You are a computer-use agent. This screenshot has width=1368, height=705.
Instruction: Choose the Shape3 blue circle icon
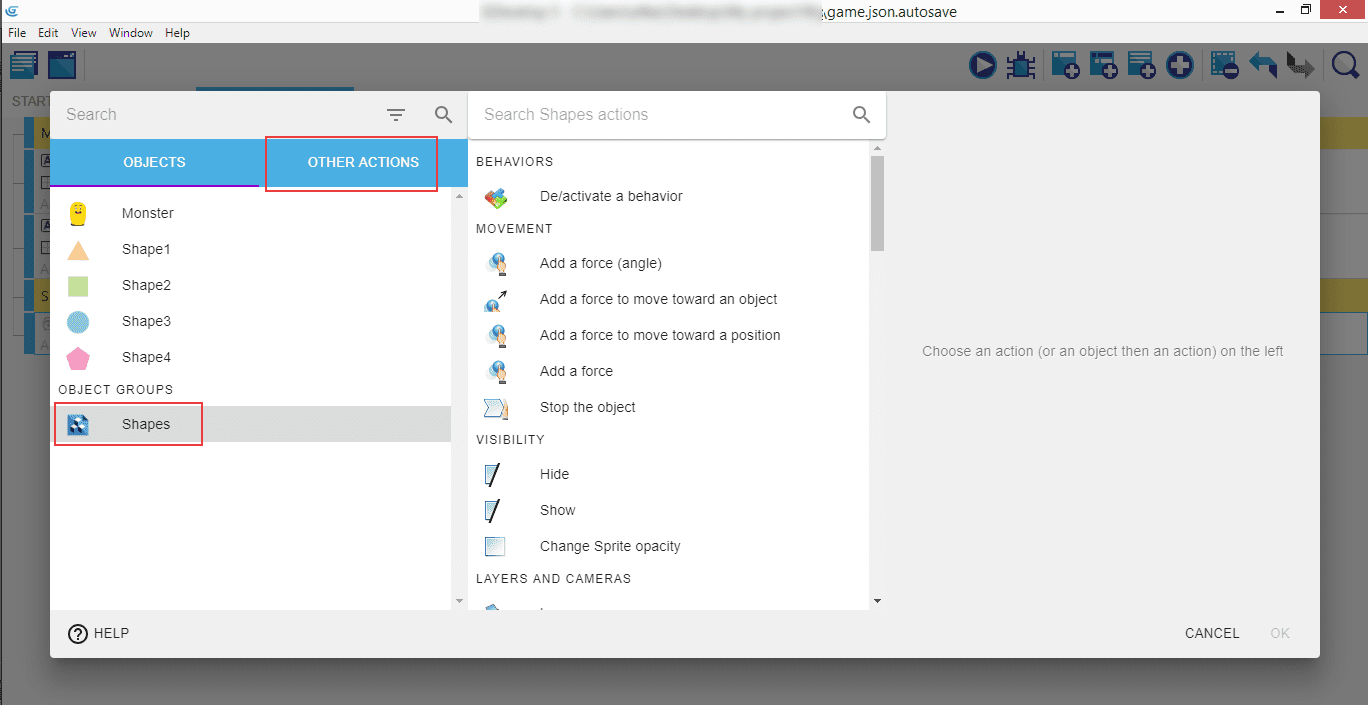pyautogui.click(x=78, y=322)
